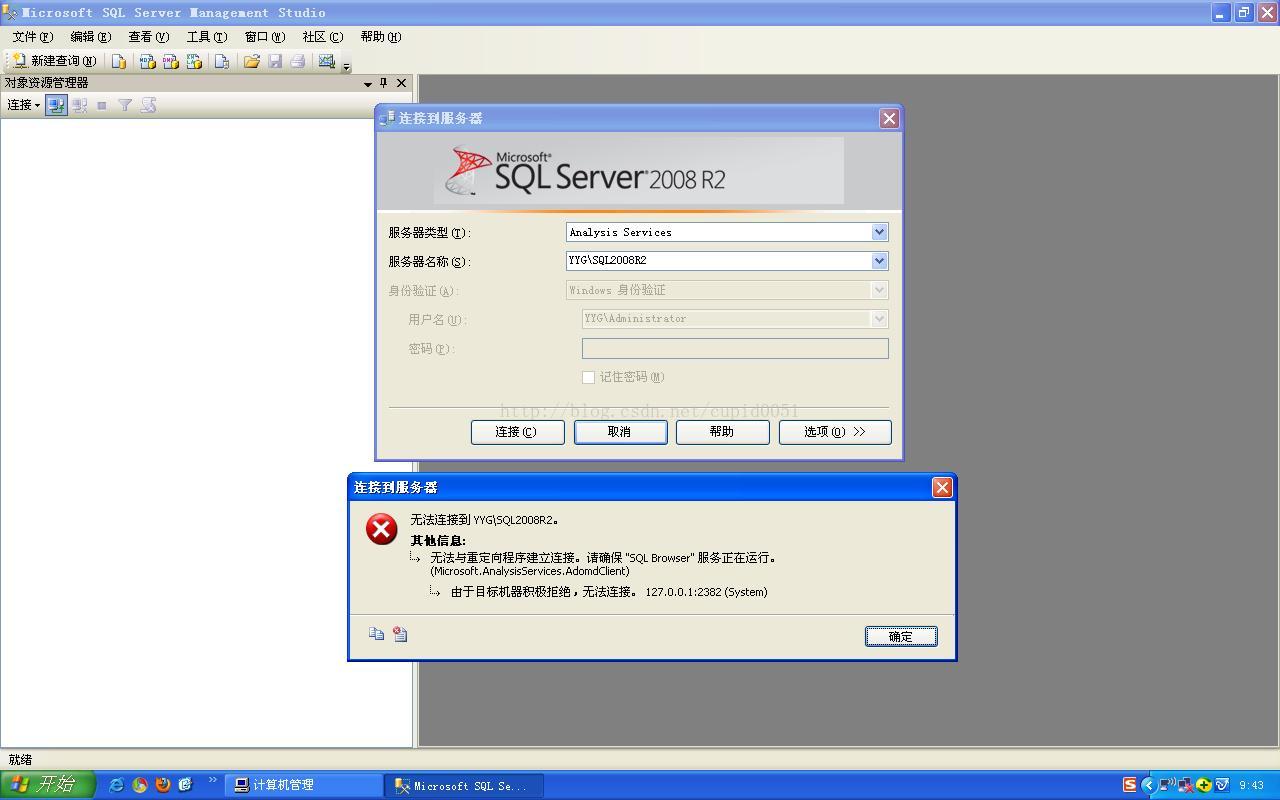
Task: Open a new Database Engine query
Action: click(119, 61)
